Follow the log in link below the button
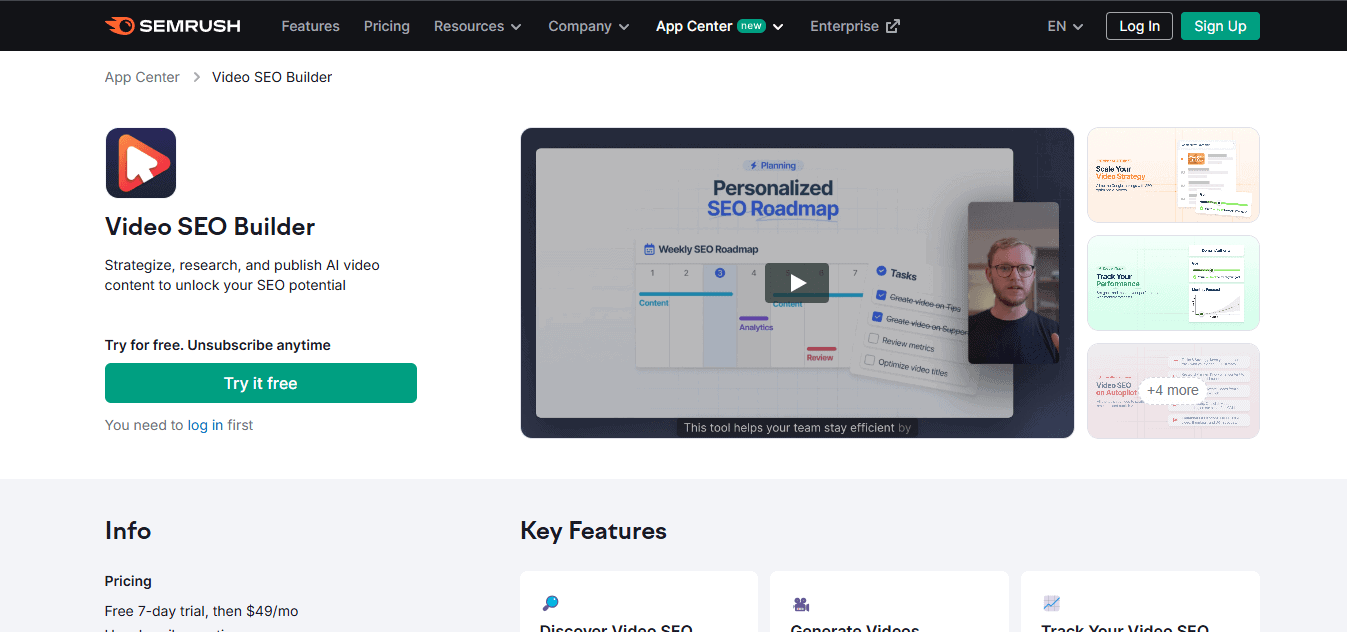 205,425
